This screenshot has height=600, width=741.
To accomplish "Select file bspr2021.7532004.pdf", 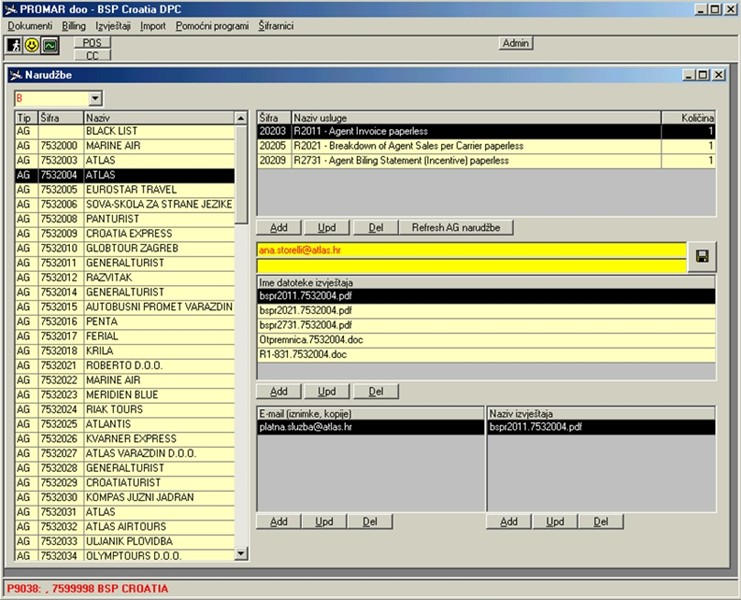I will 486,311.
